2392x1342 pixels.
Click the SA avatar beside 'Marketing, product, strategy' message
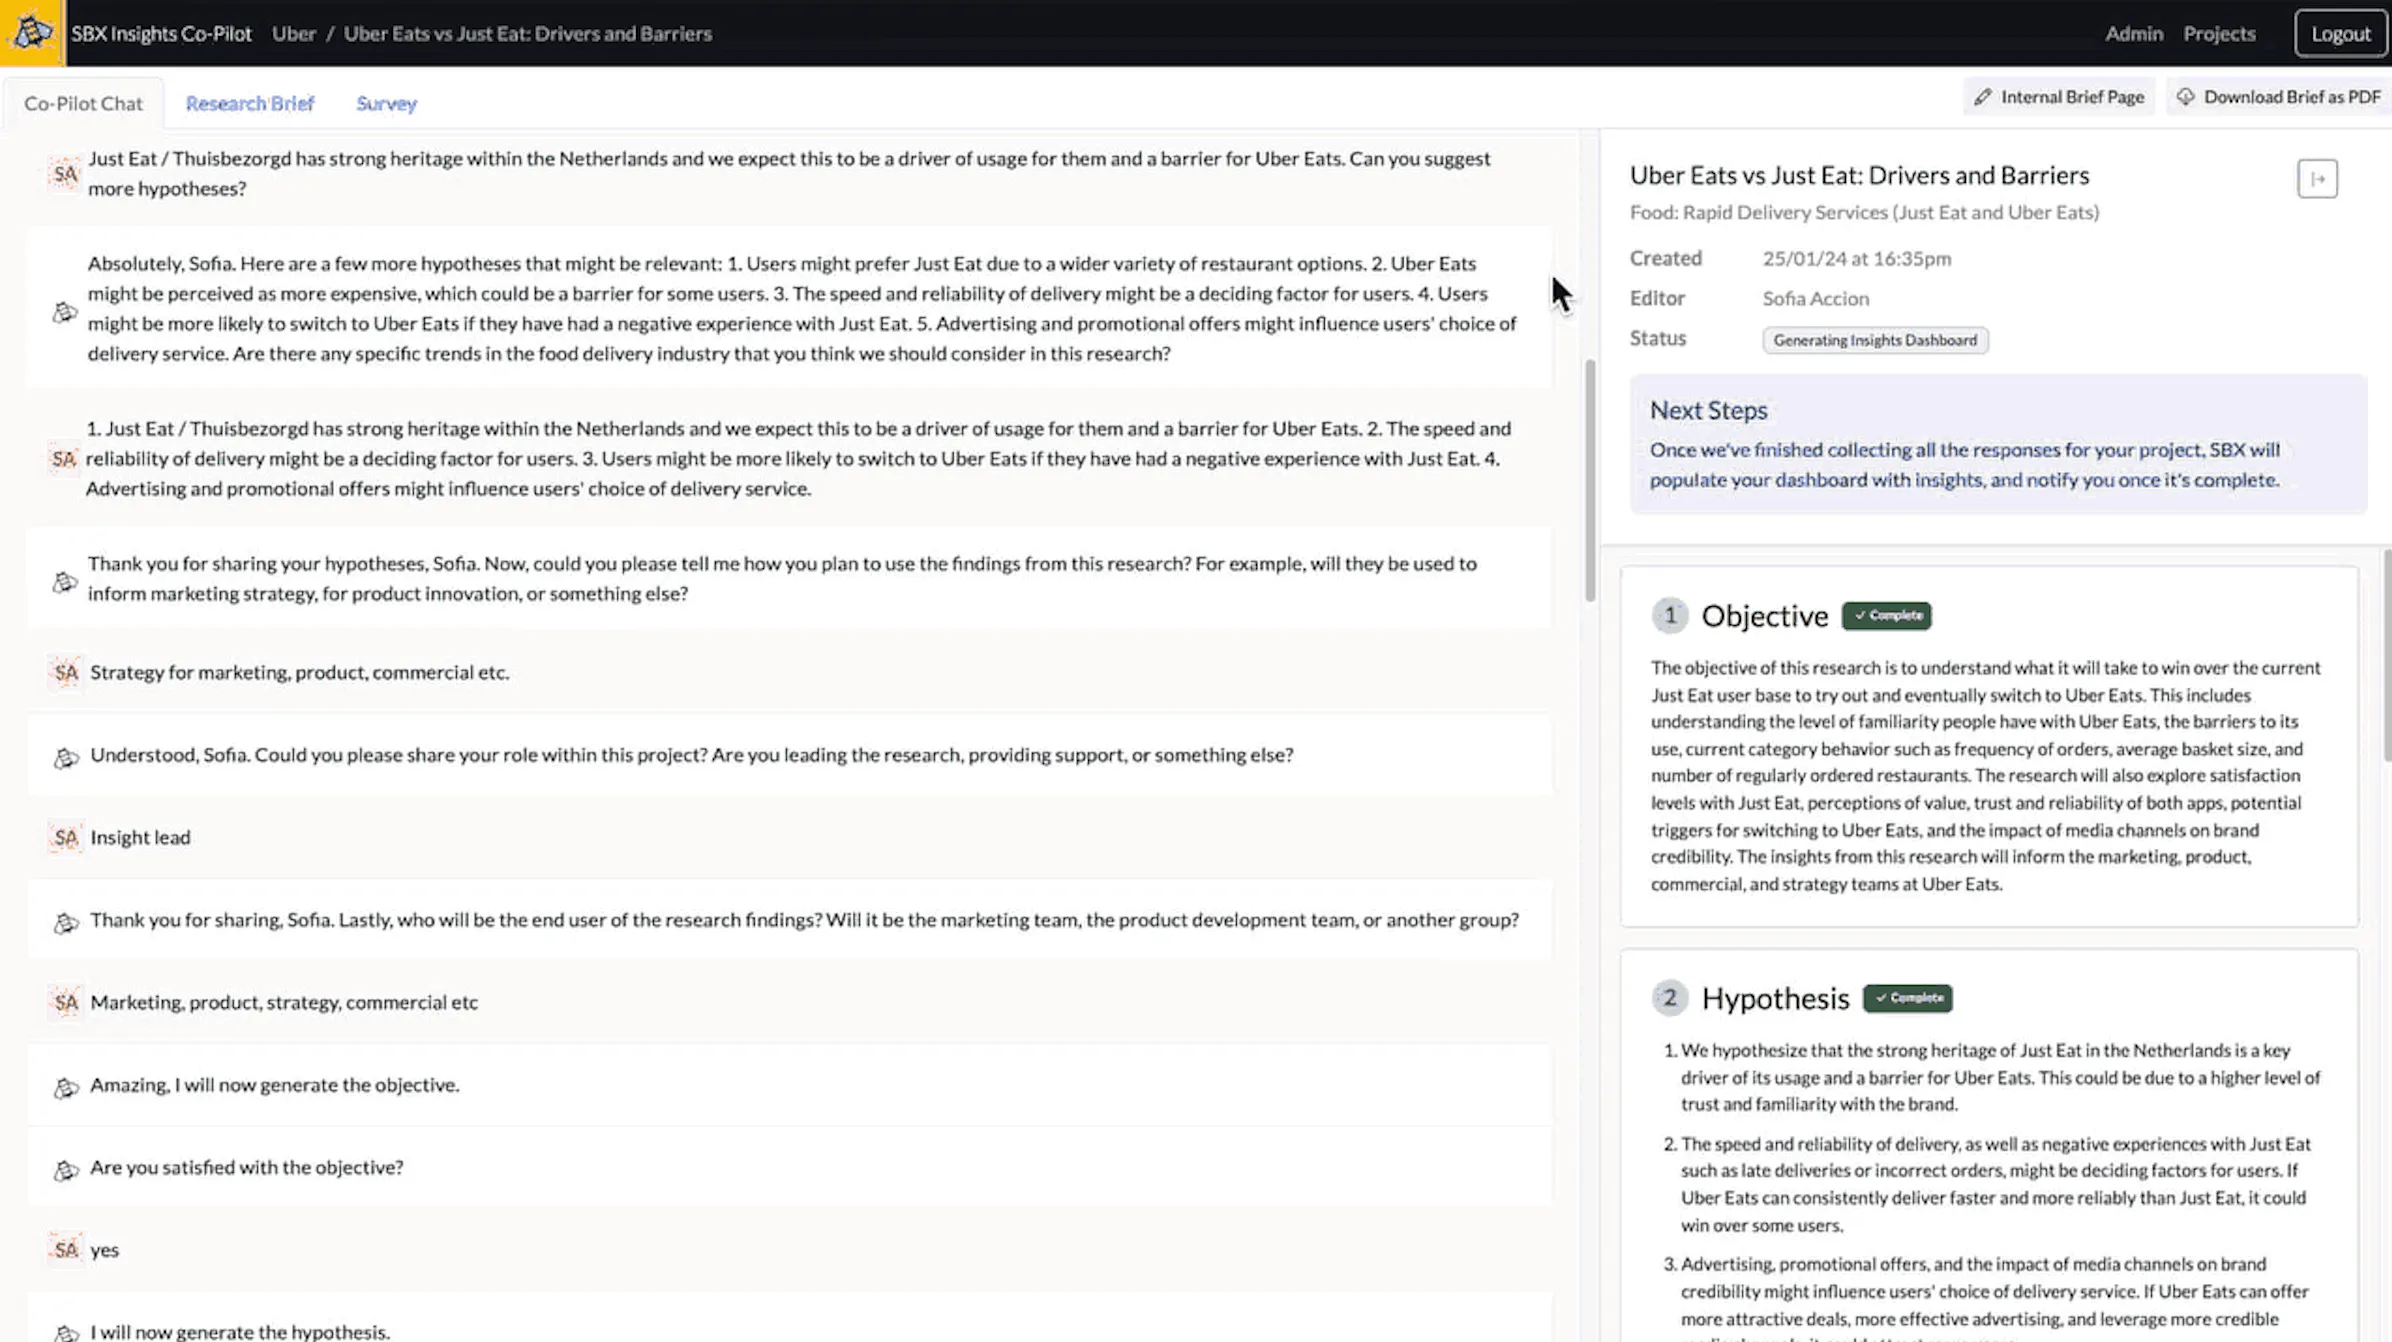pyautogui.click(x=66, y=1002)
